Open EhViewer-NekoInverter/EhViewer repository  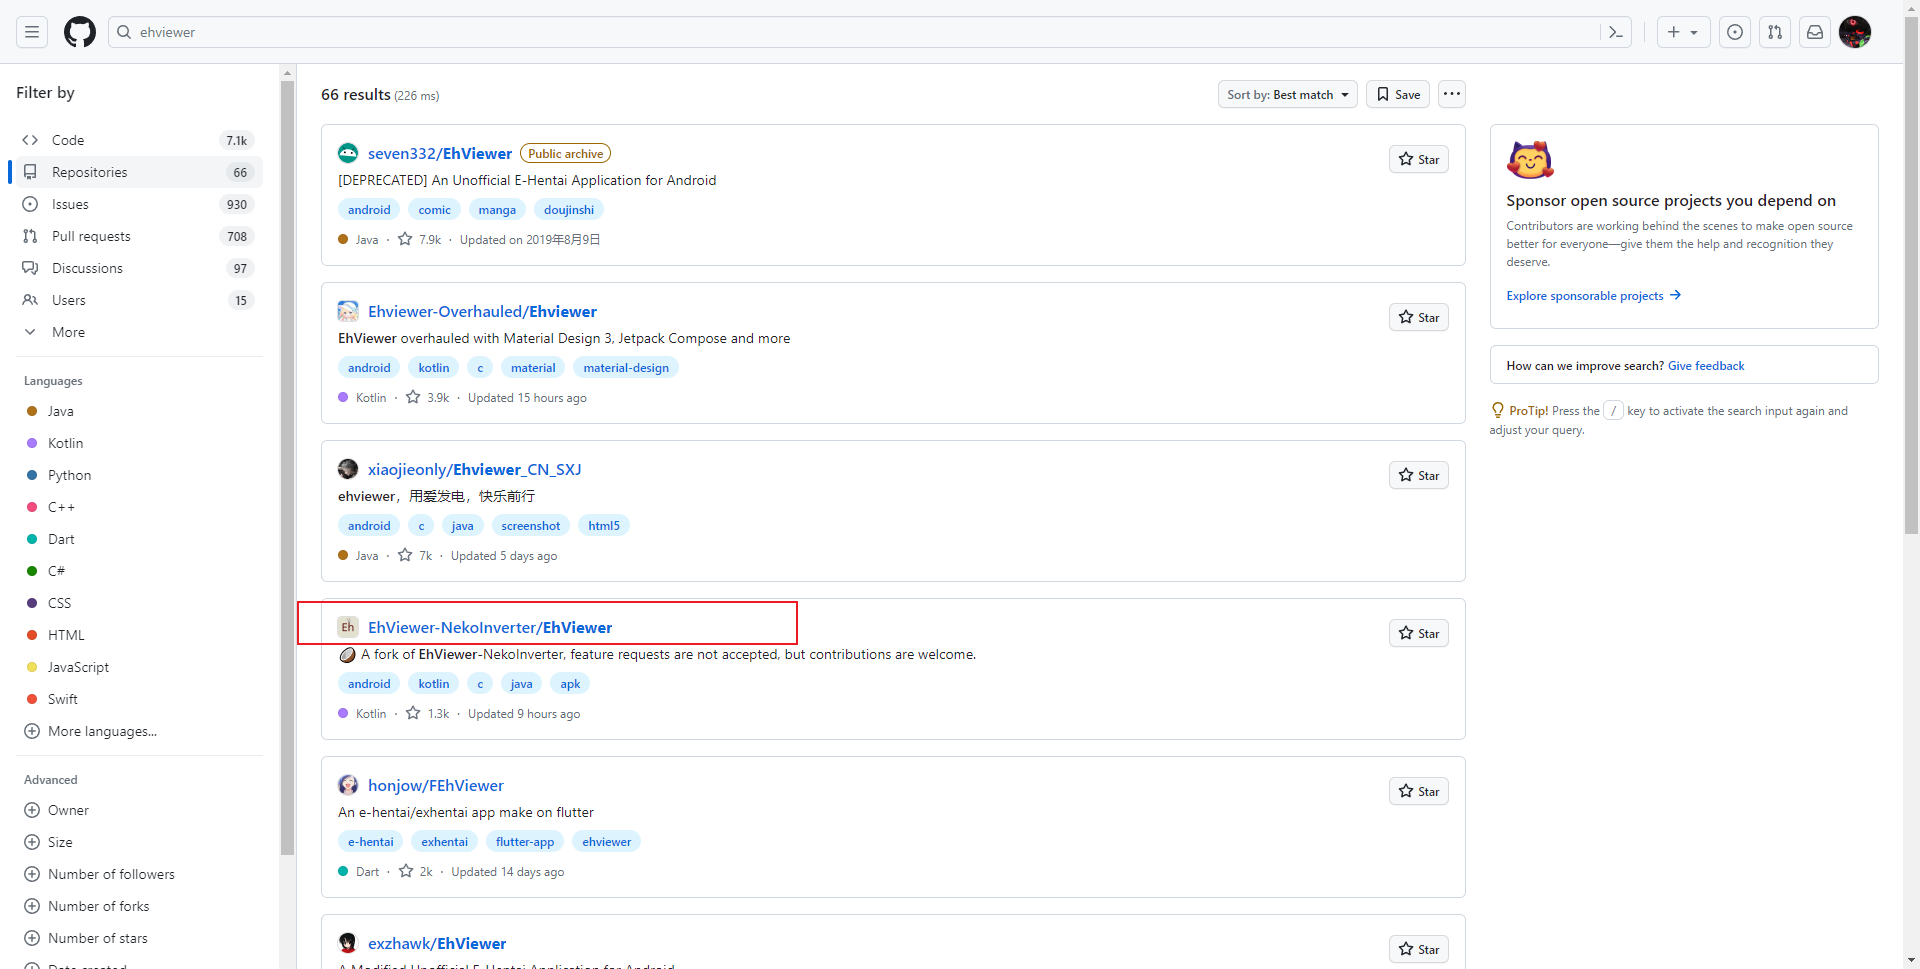point(490,627)
